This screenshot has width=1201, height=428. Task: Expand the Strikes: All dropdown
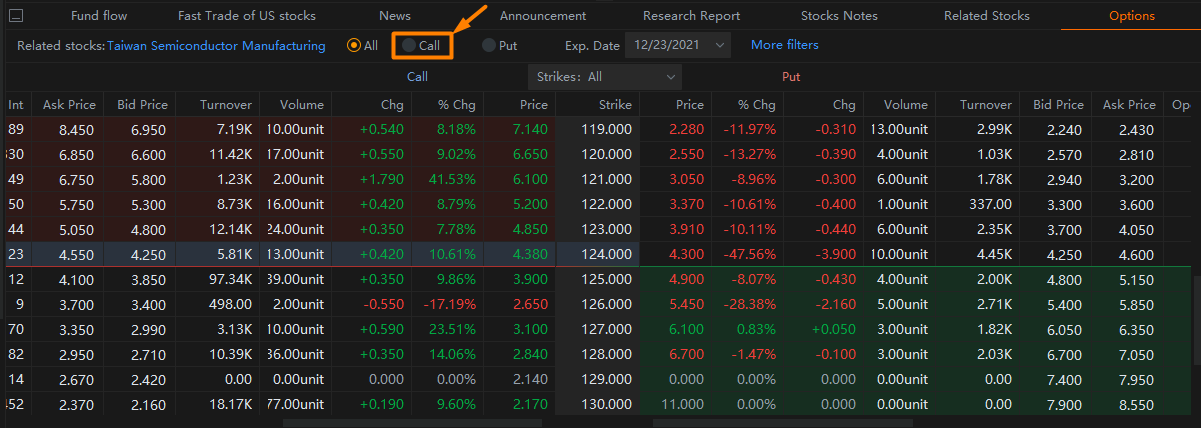tap(605, 76)
